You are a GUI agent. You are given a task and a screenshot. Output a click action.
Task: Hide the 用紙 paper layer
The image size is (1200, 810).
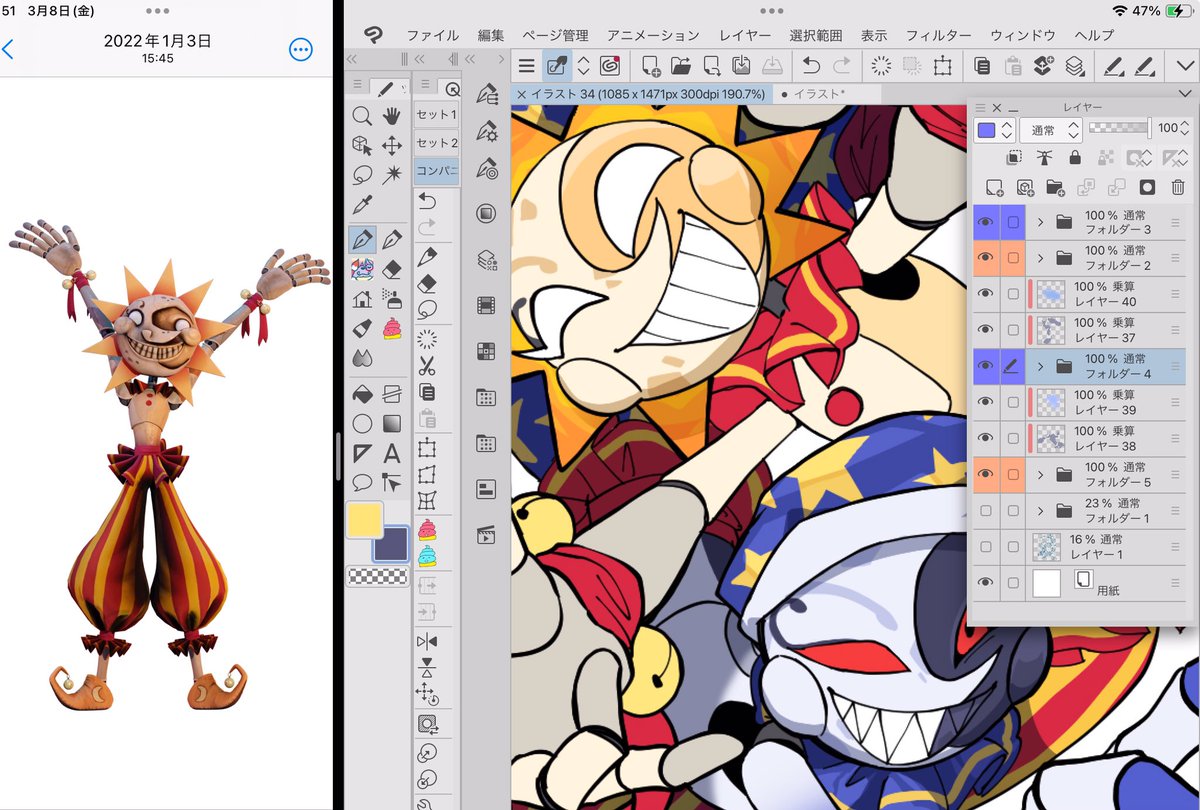[985, 582]
